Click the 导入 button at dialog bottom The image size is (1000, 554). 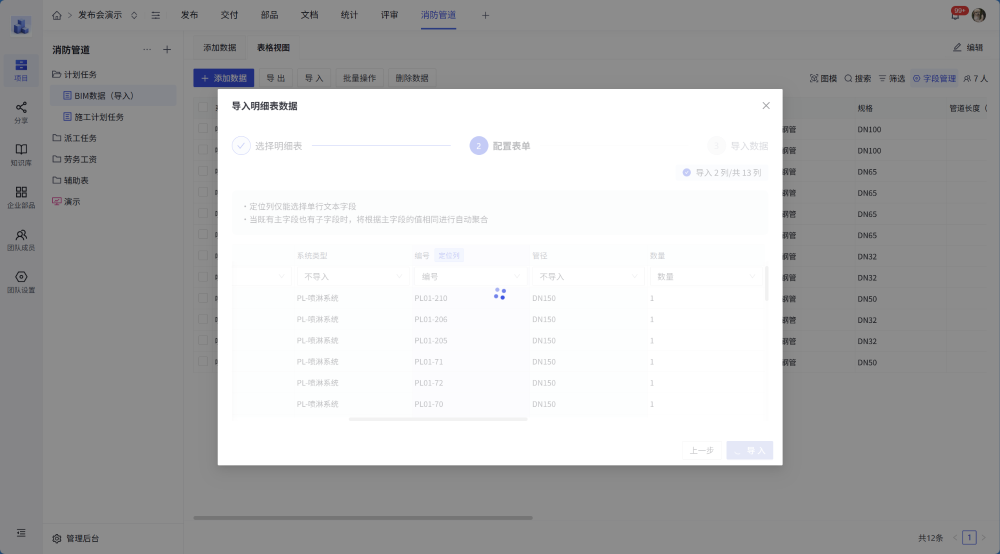pyautogui.click(x=750, y=451)
